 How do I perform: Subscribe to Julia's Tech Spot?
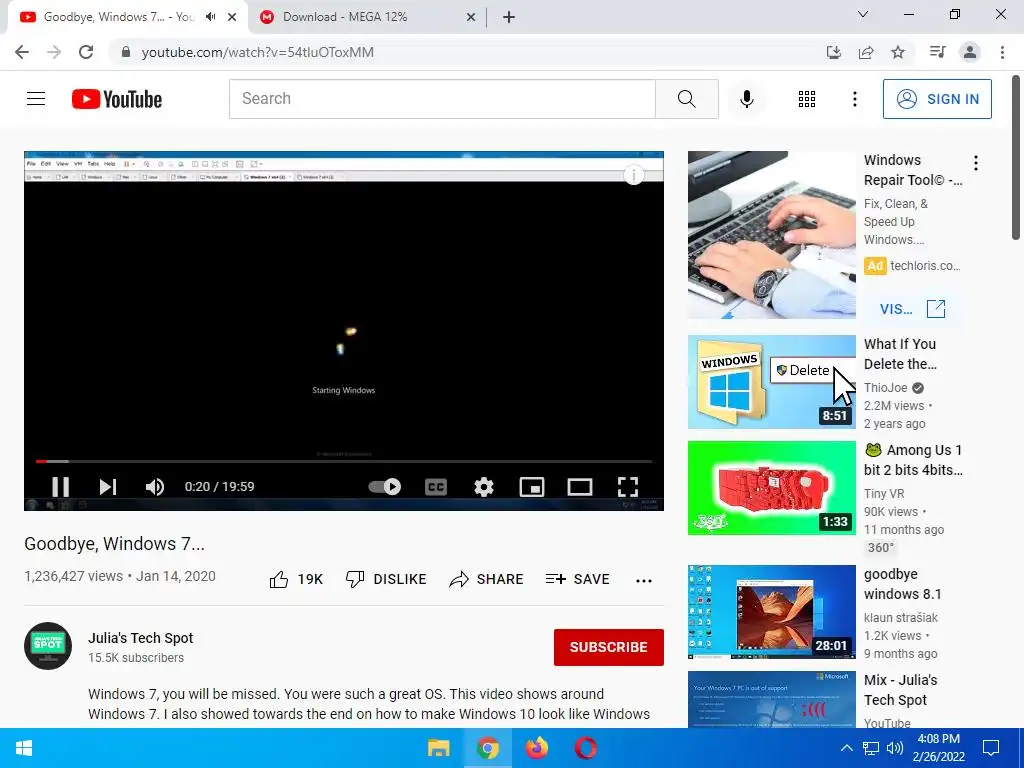click(609, 647)
